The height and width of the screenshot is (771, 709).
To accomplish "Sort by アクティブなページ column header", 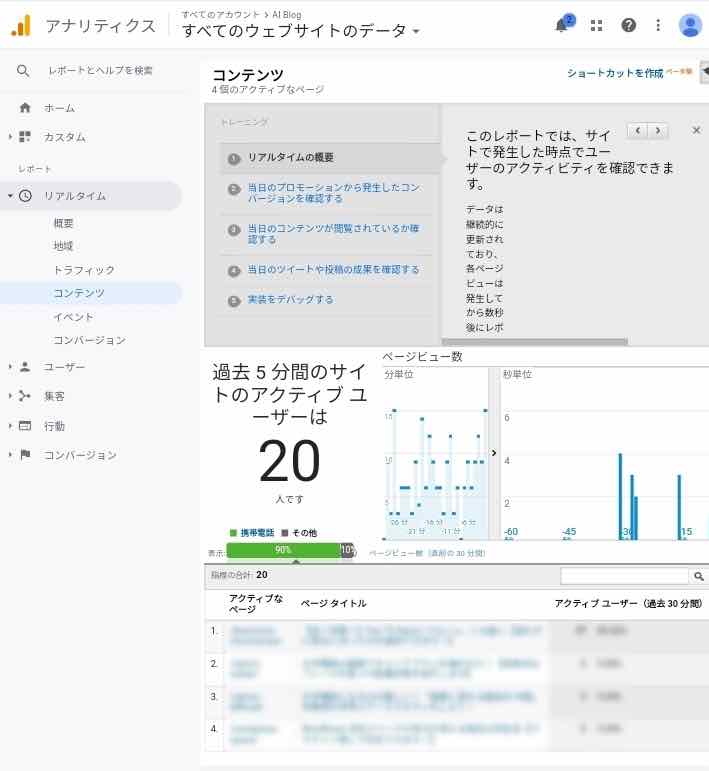I will [256, 603].
